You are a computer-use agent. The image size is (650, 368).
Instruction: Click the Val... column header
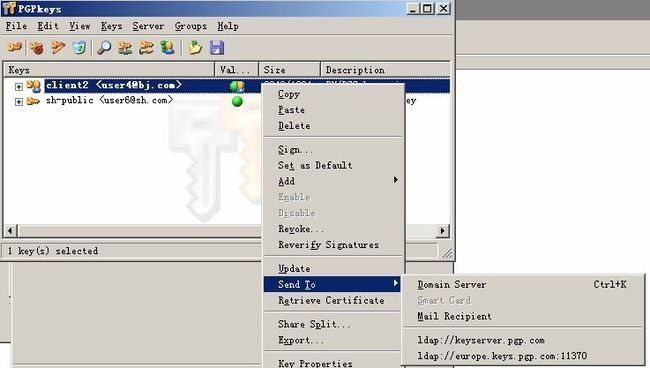pyautogui.click(x=237, y=70)
